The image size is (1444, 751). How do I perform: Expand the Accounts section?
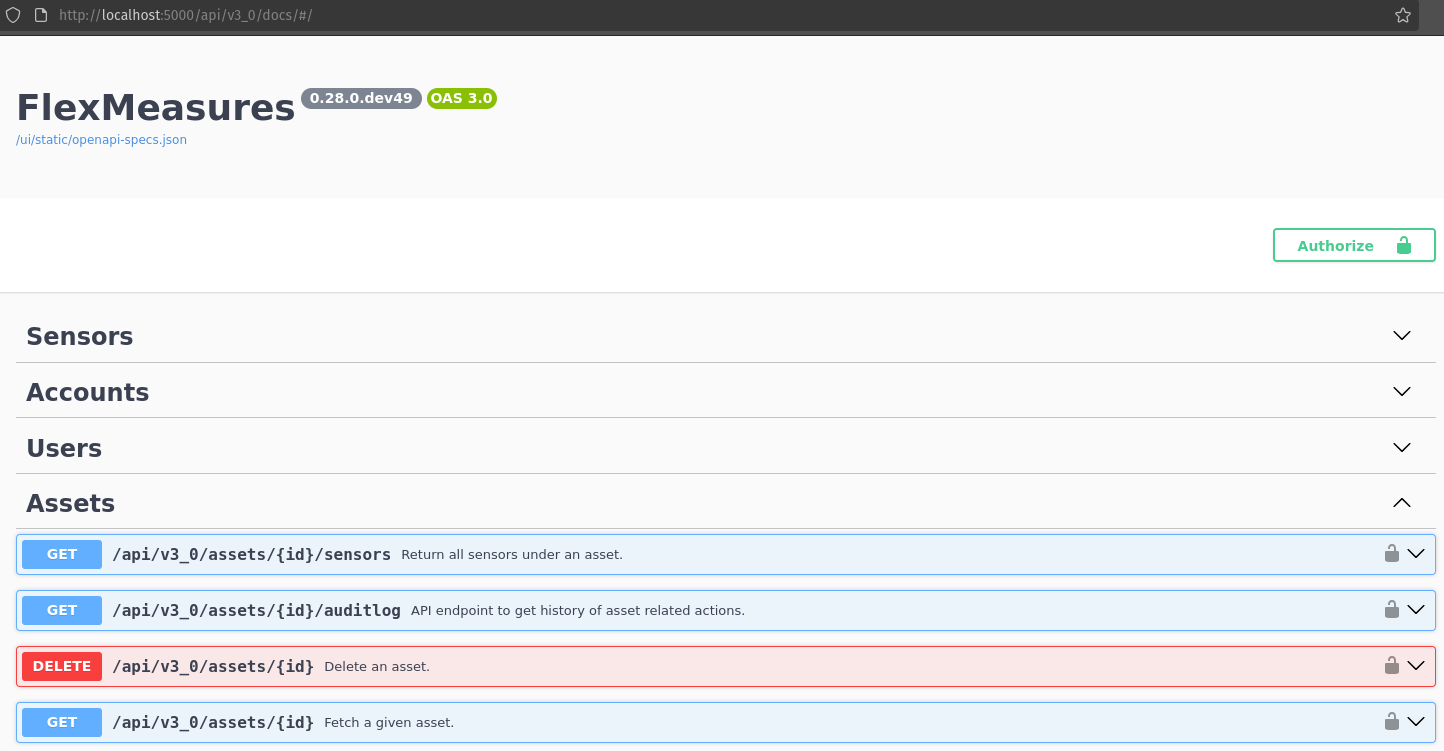point(1401,391)
